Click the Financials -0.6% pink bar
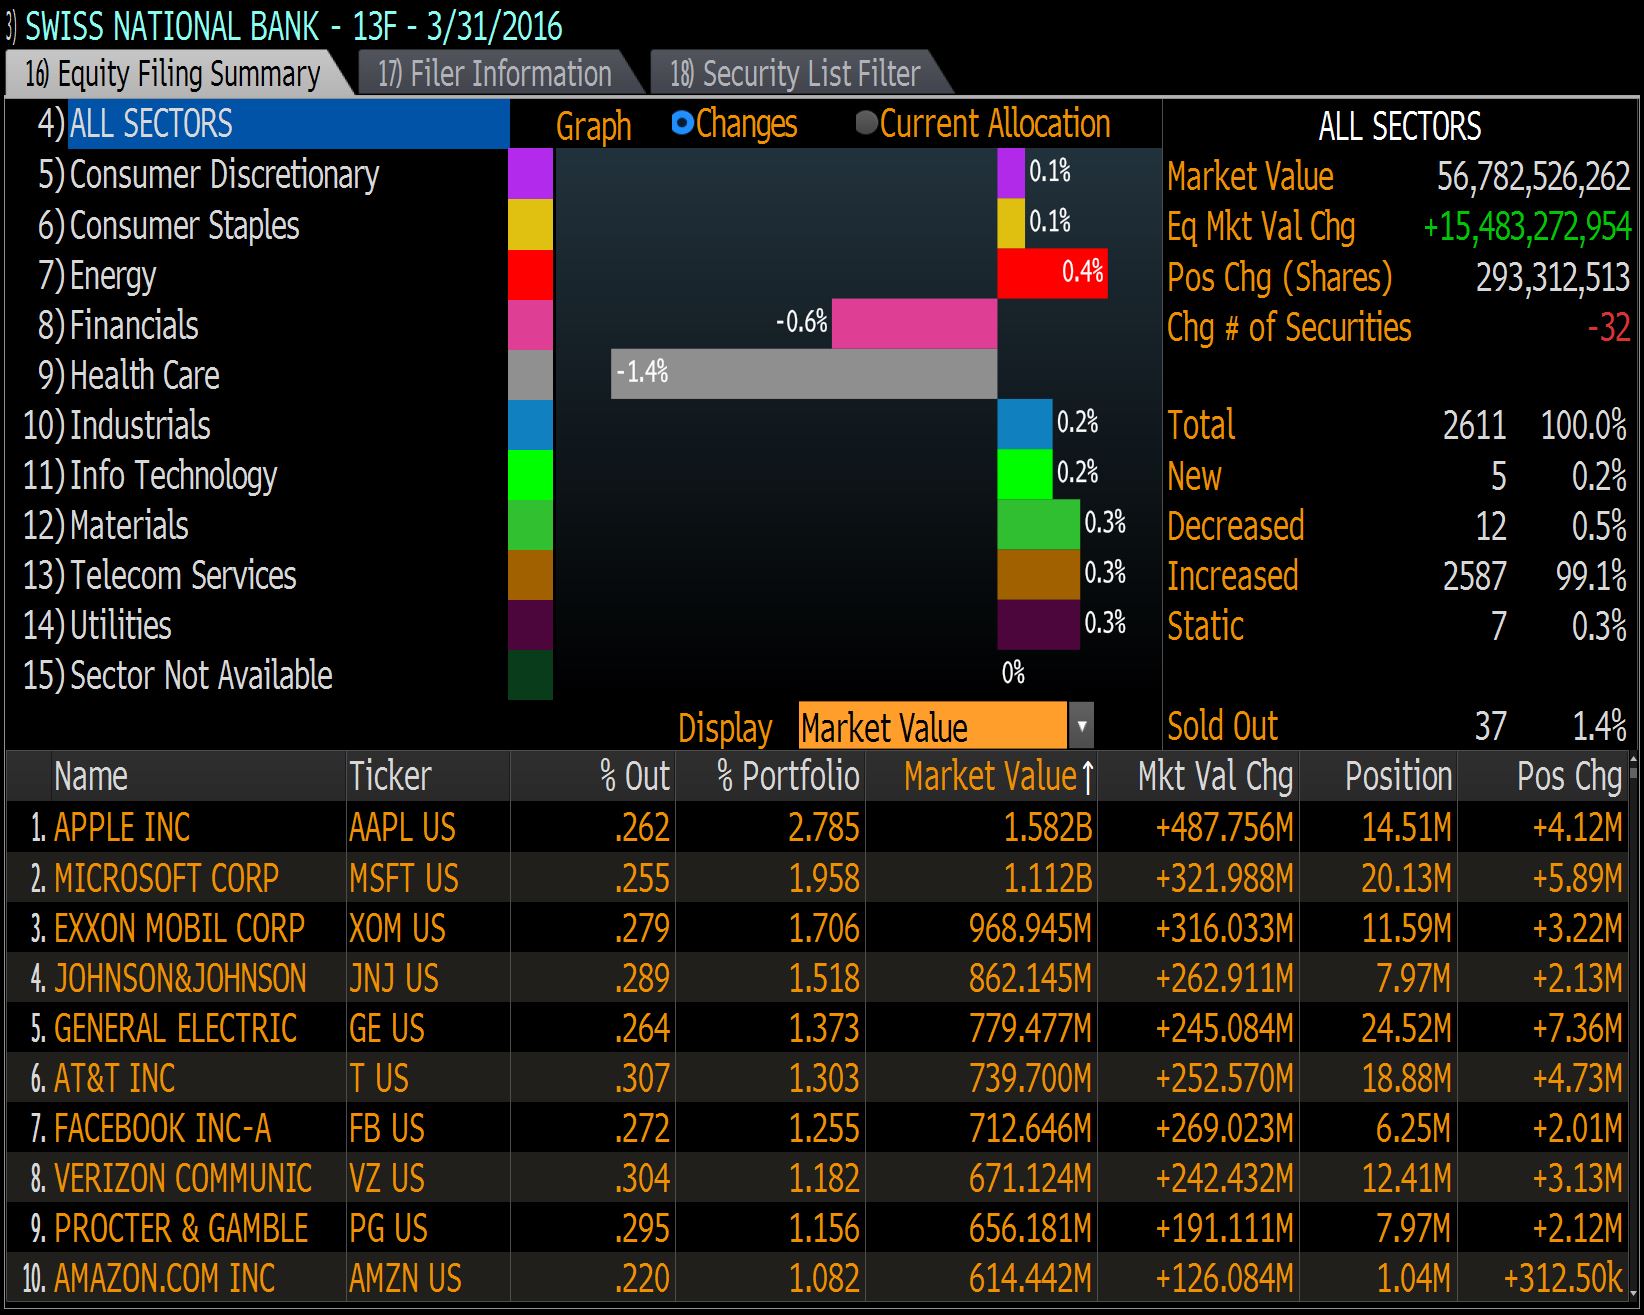1644x1315 pixels. 914,324
